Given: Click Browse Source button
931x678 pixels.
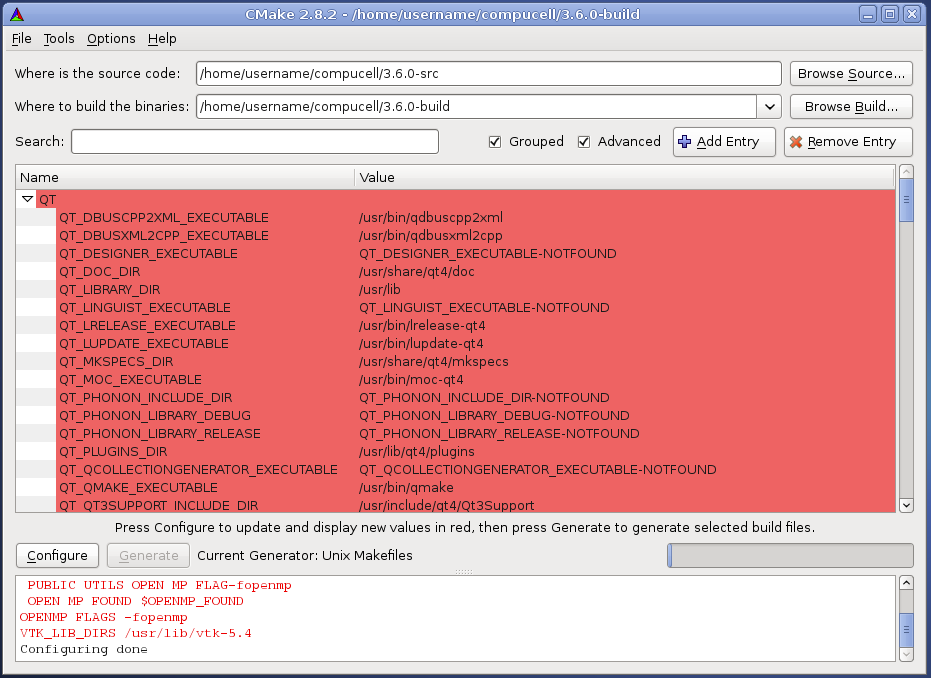Looking at the screenshot, I should pyautogui.click(x=850, y=74).
